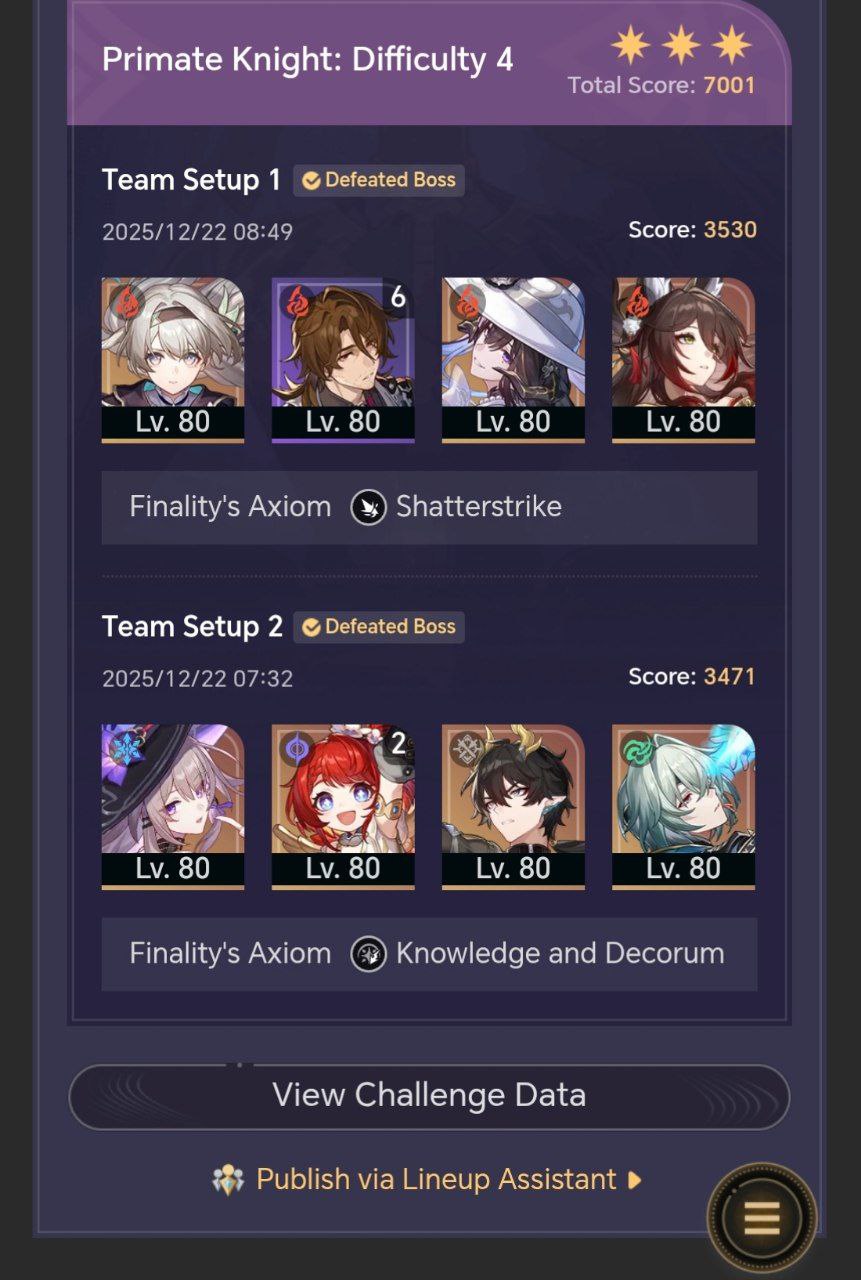Click the Knowledge and Decorum buff icon
Image resolution: width=861 pixels, height=1280 pixels.
pos(368,955)
